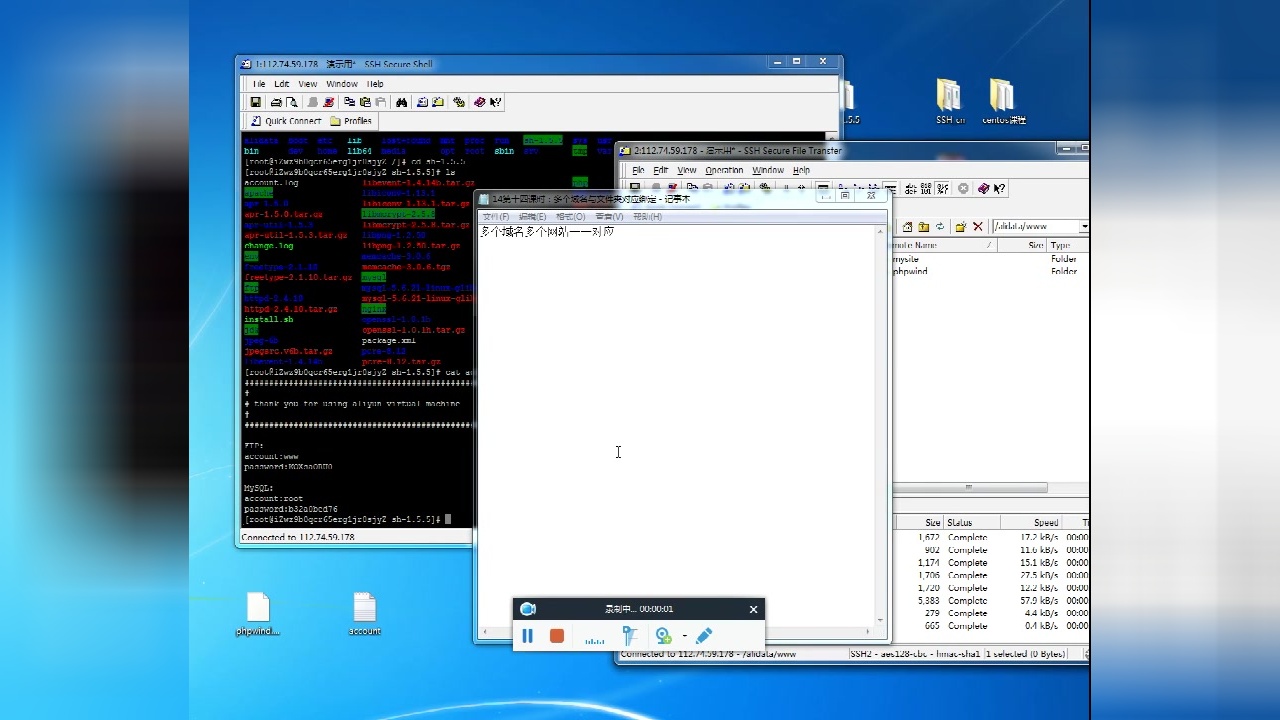Select phpwind file icon on desktop
Viewport: 1280px width, 720px height.
(x=258, y=614)
